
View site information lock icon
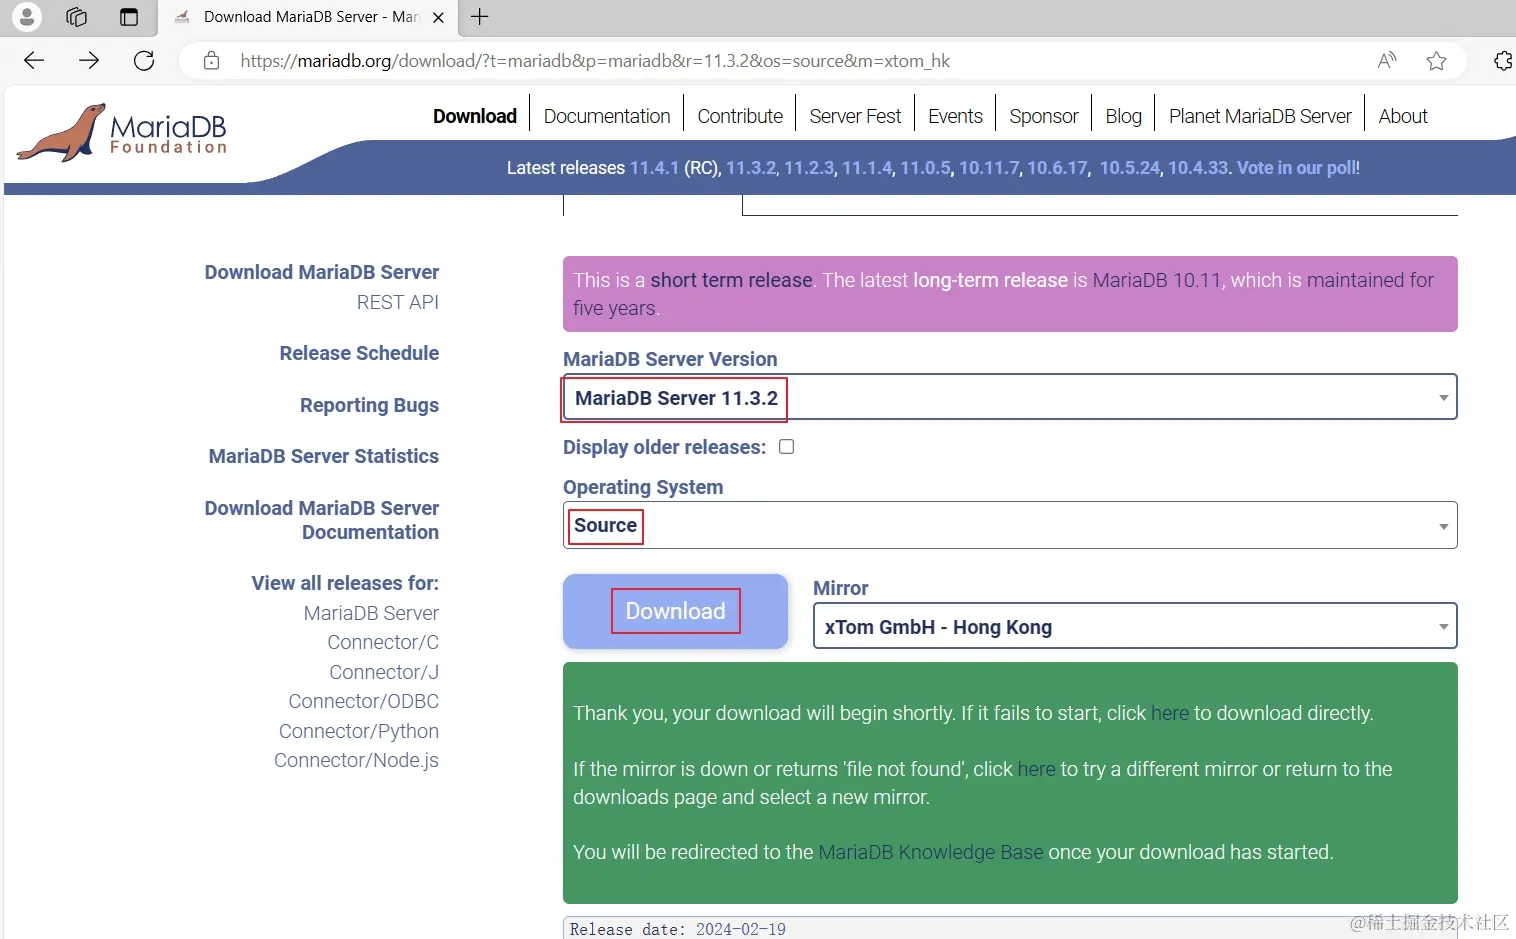211,61
